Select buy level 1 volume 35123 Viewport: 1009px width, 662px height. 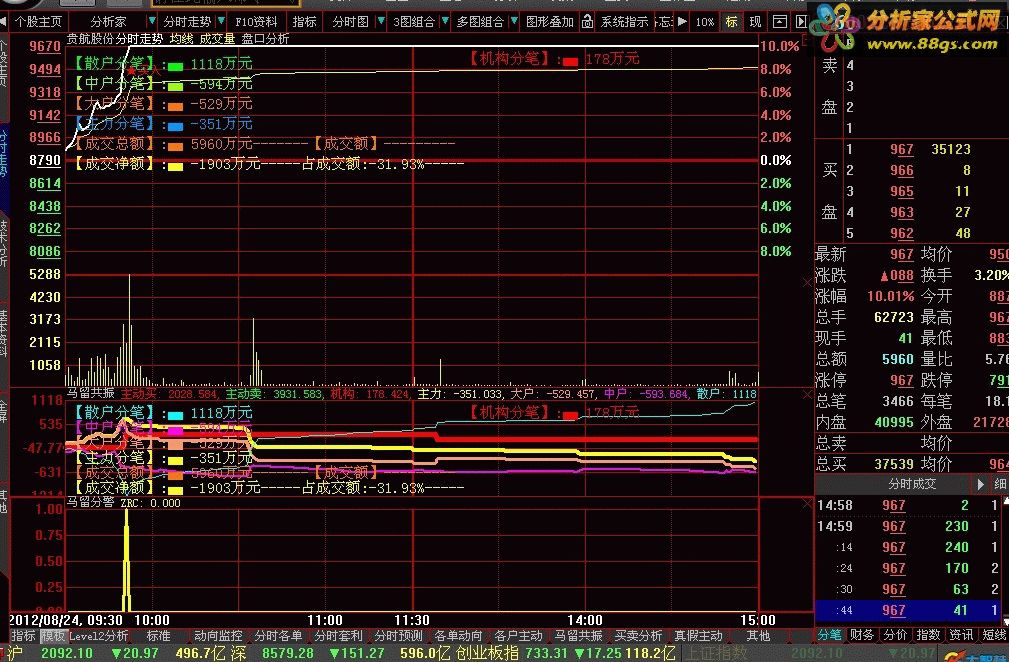[950, 149]
